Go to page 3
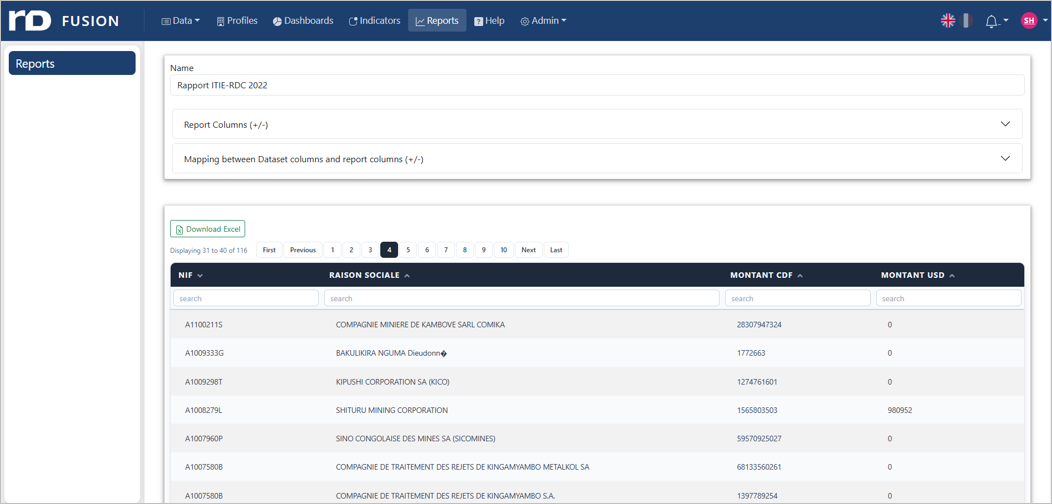 (370, 250)
